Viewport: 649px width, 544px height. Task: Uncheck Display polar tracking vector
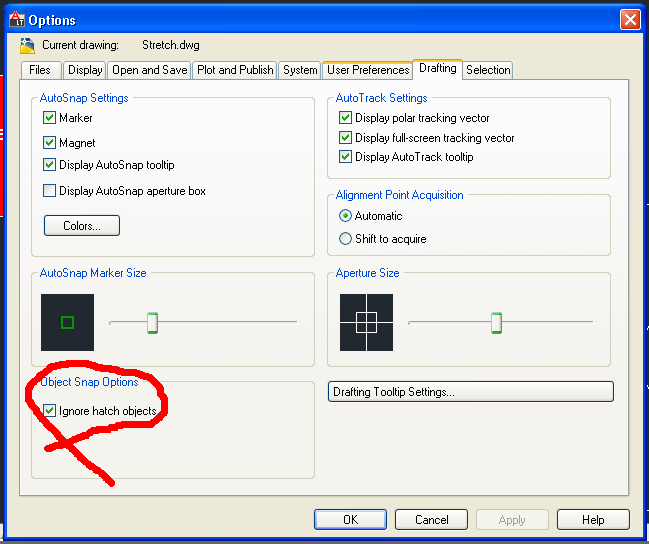pyautogui.click(x=345, y=118)
